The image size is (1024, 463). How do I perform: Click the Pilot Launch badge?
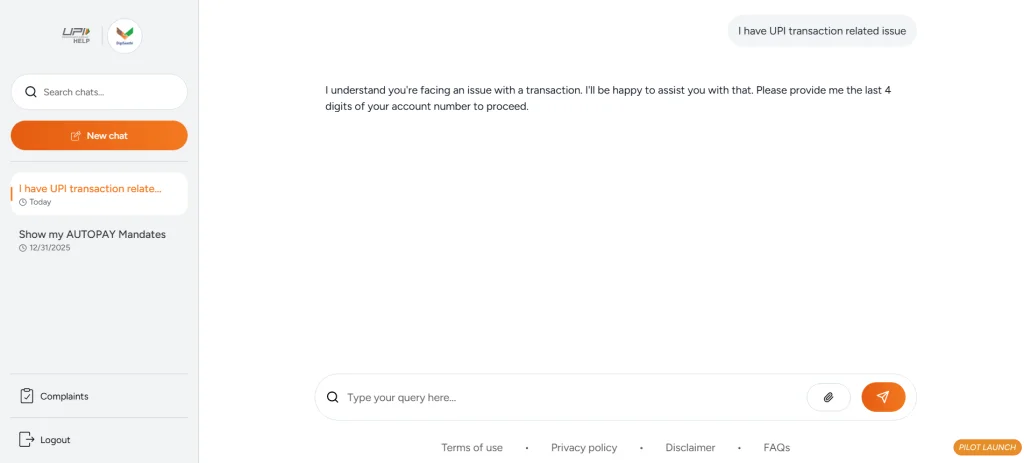[x=987, y=447]
